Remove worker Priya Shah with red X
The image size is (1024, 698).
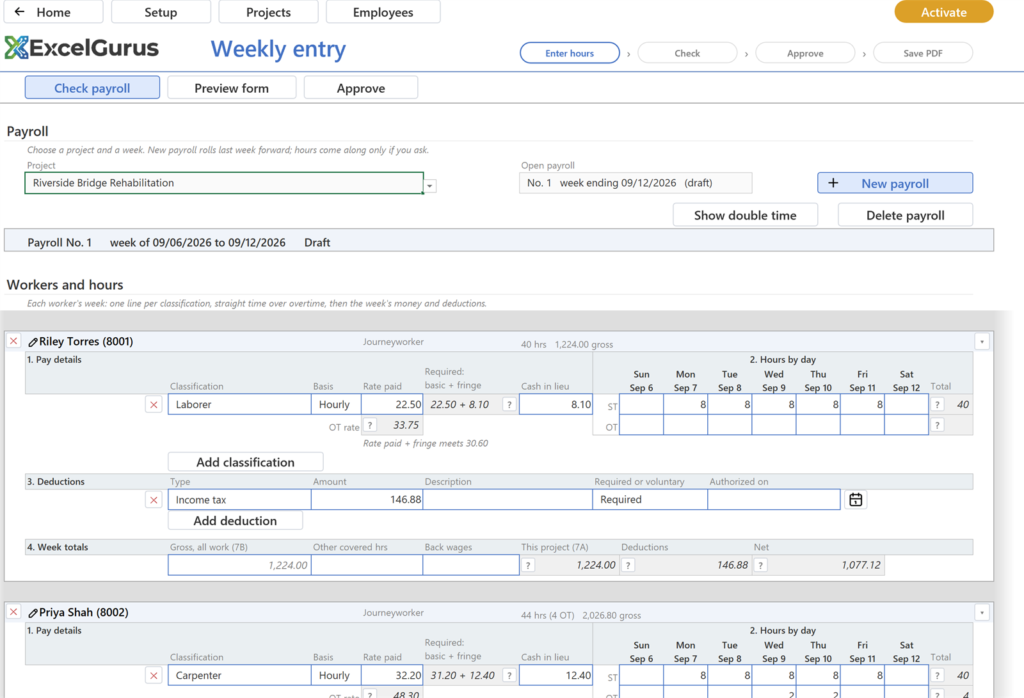tap(13, 612)
